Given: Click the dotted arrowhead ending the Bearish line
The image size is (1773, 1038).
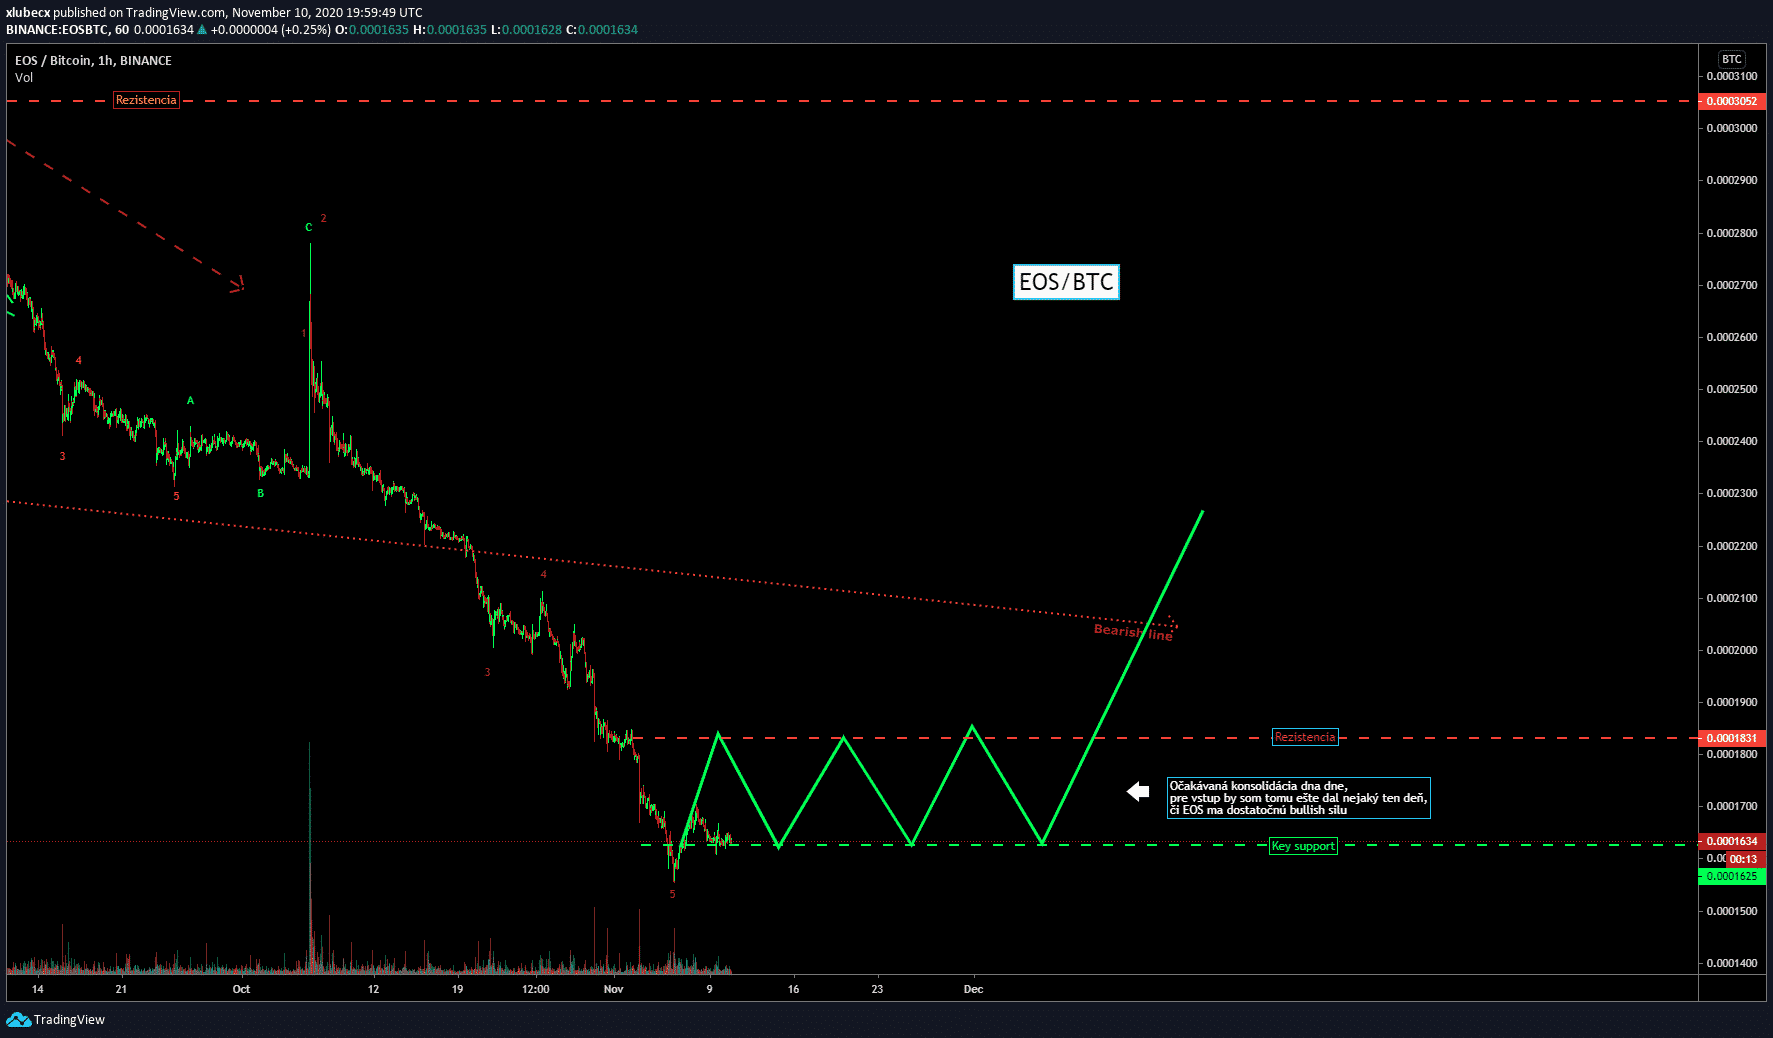Looking at the screenshot, I should point(1173,624).
